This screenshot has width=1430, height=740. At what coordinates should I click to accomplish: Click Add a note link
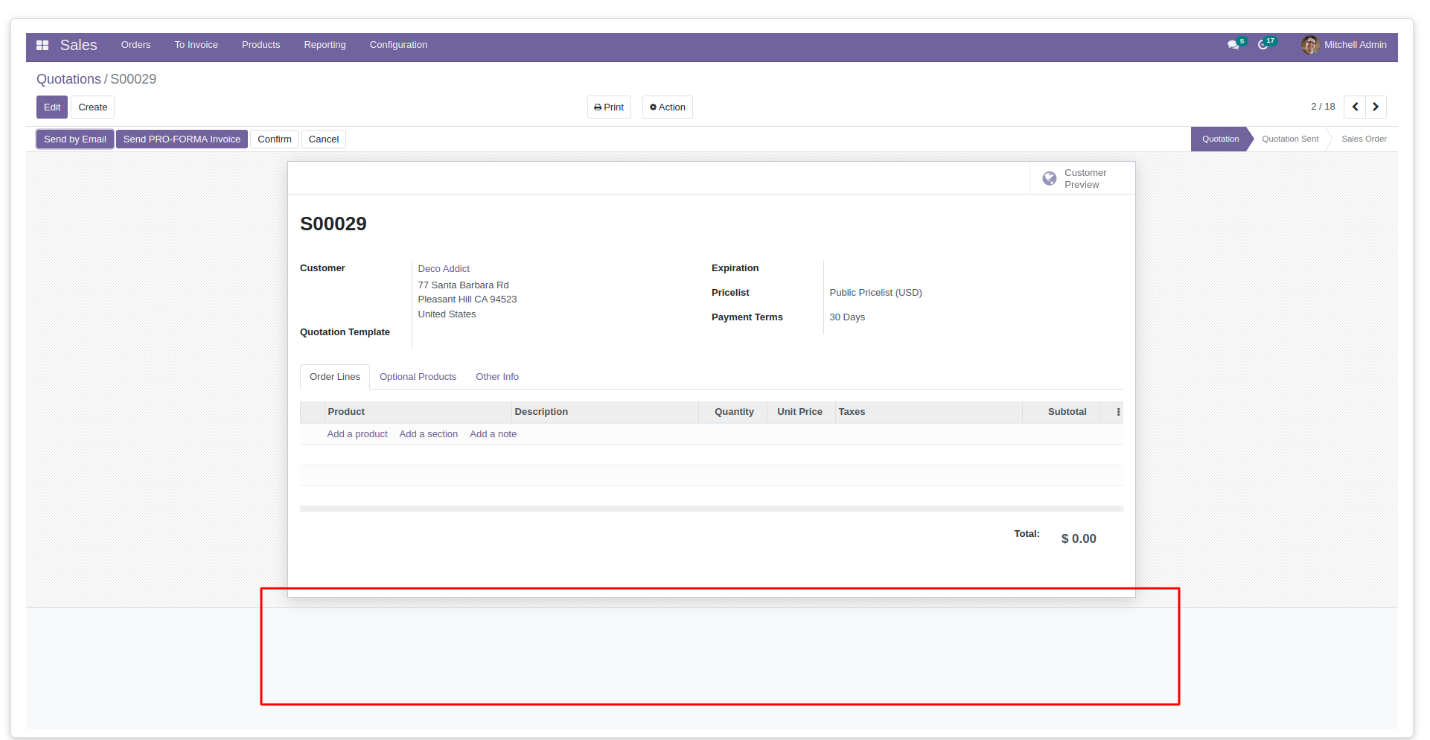(x=493, y=434)
